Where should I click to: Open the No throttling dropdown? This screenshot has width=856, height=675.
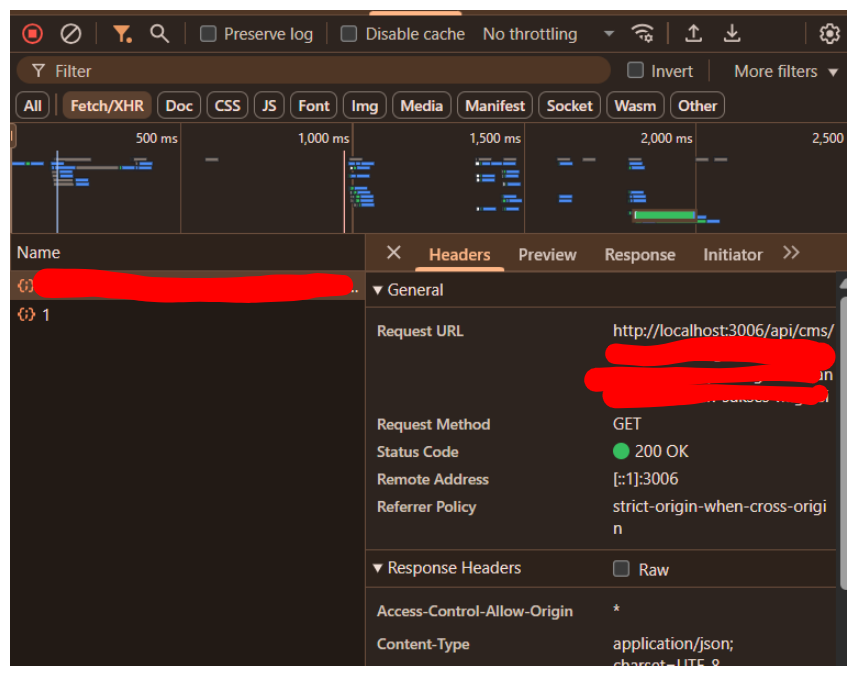point(547,34)
